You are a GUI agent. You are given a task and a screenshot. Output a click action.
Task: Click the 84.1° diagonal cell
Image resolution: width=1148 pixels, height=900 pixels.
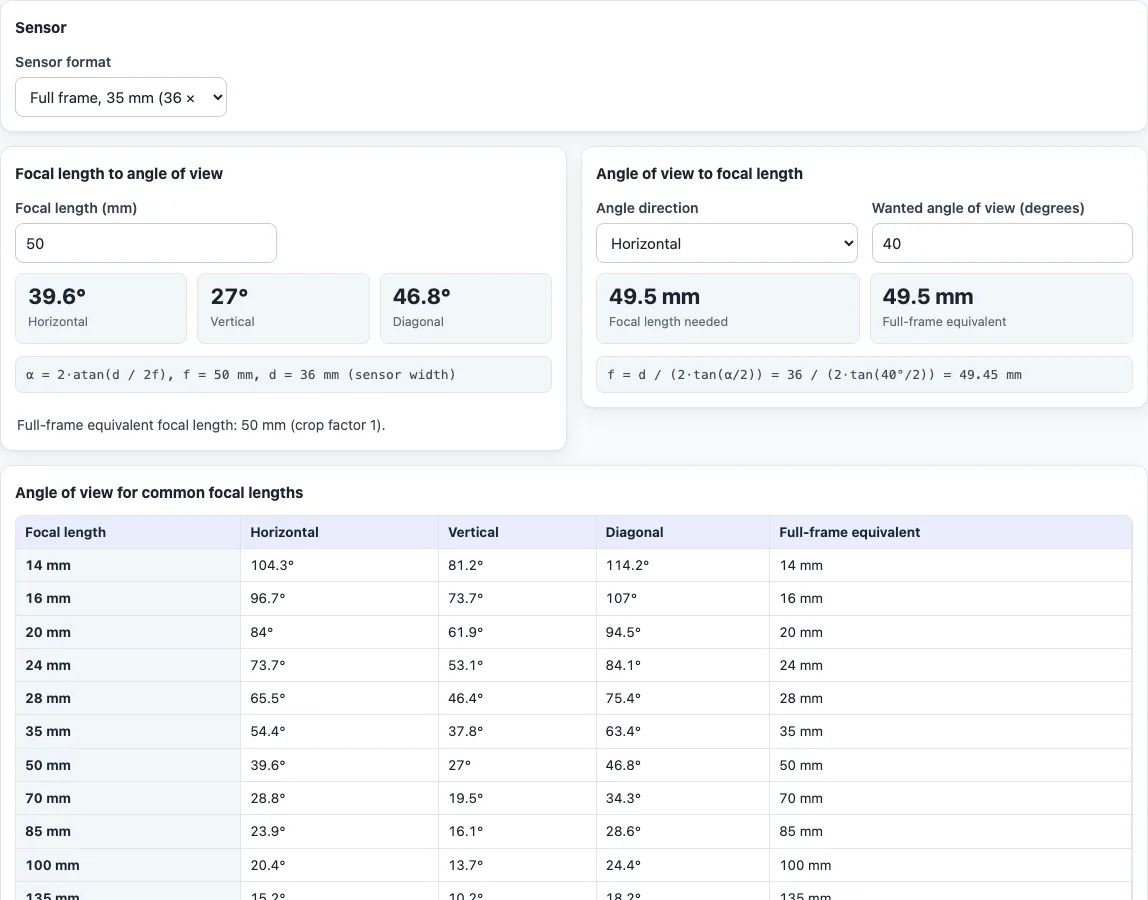(x=682, y=665)
